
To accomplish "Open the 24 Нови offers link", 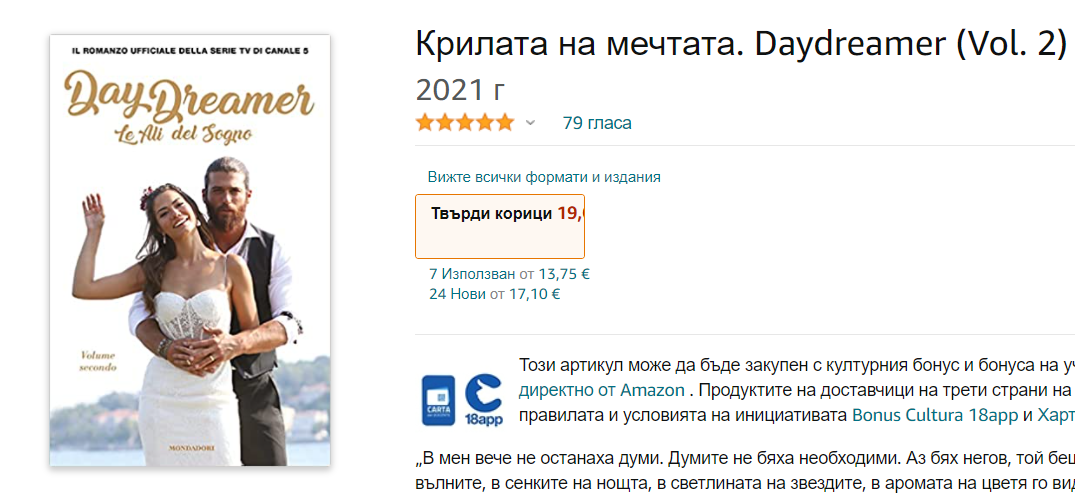I will click(457, 295).
